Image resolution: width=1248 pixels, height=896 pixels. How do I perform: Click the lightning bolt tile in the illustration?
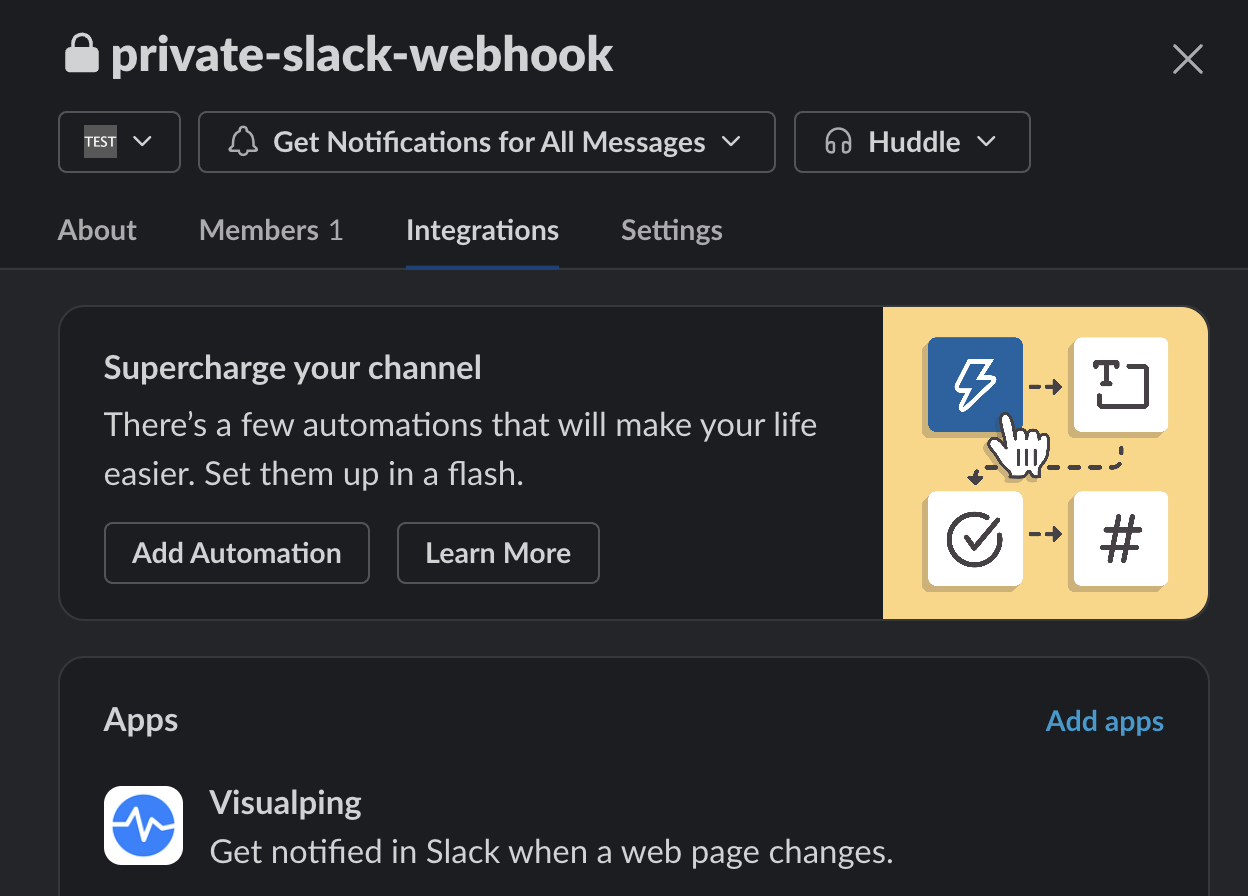tap(975, 385)
